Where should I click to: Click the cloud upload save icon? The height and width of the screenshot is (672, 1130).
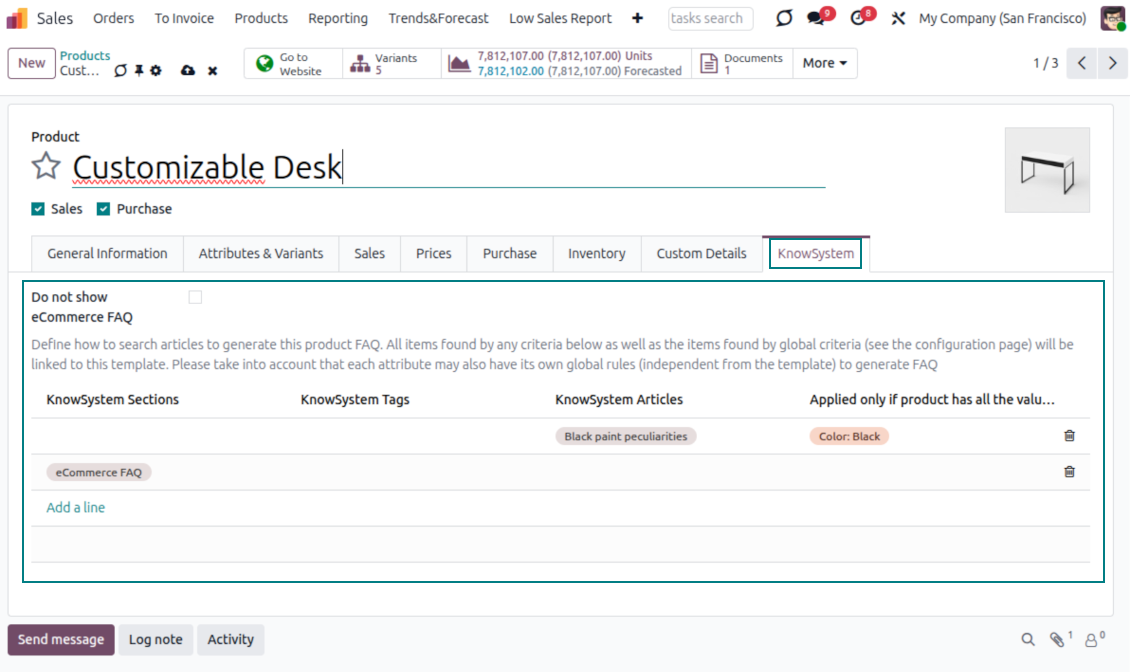tap(188, 71)
